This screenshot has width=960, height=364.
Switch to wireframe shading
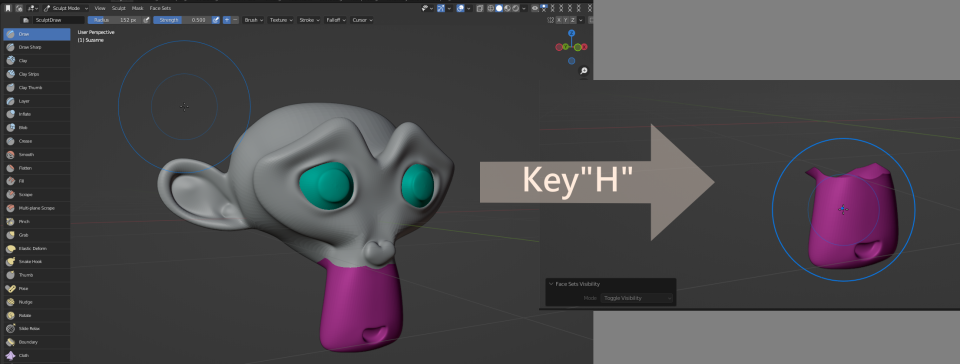[x=491, y=9]
